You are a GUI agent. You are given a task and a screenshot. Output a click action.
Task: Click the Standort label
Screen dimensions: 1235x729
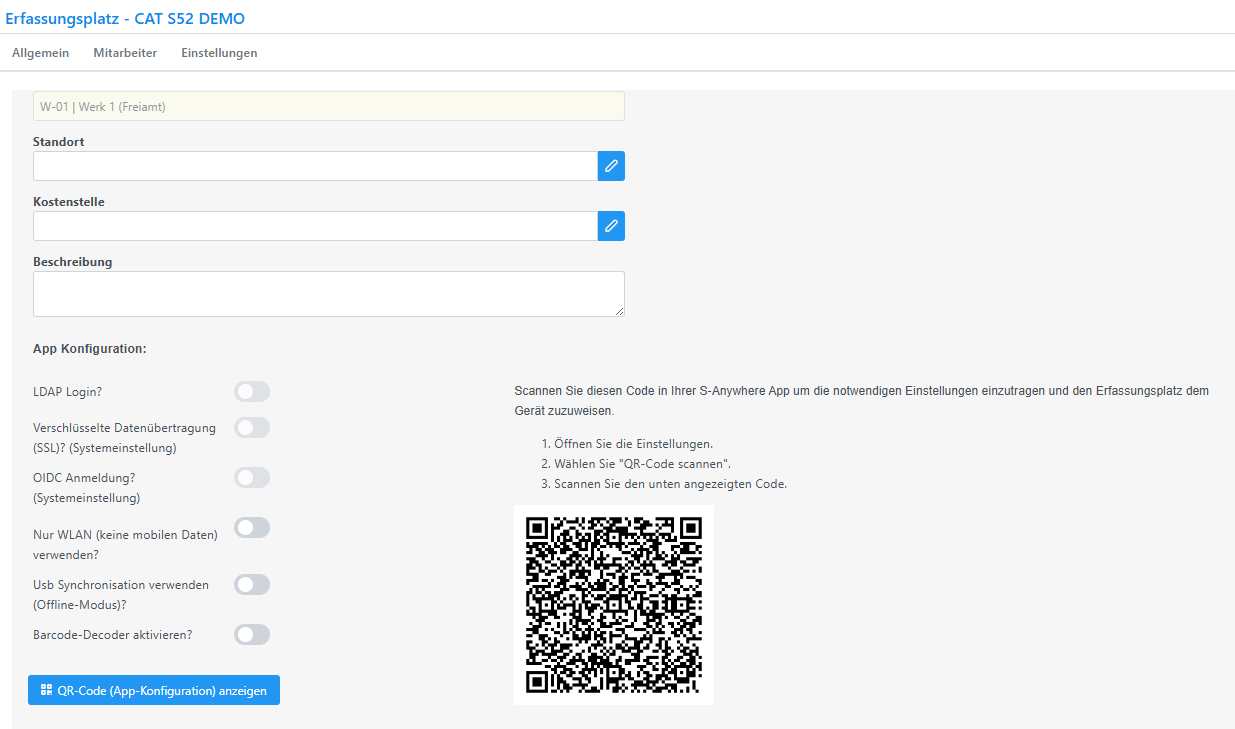click(x=59, y=142)
